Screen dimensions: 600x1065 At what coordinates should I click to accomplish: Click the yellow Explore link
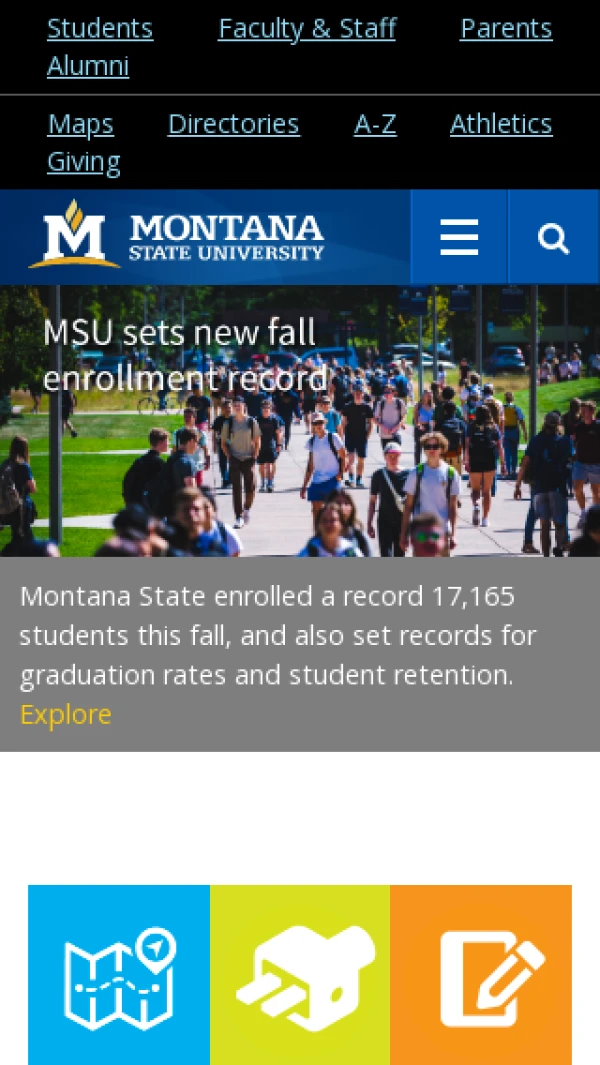click(x=66, y=714)
